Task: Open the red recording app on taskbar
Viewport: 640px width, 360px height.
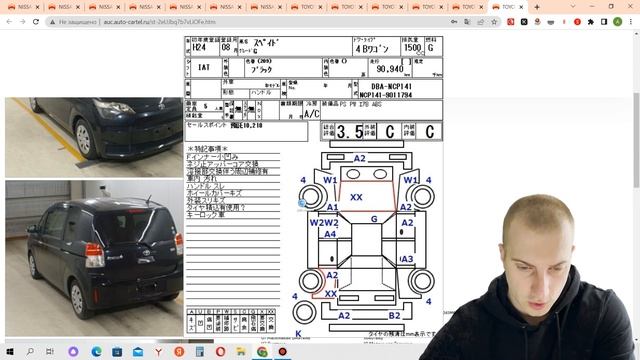Action: tap(282, 351)
